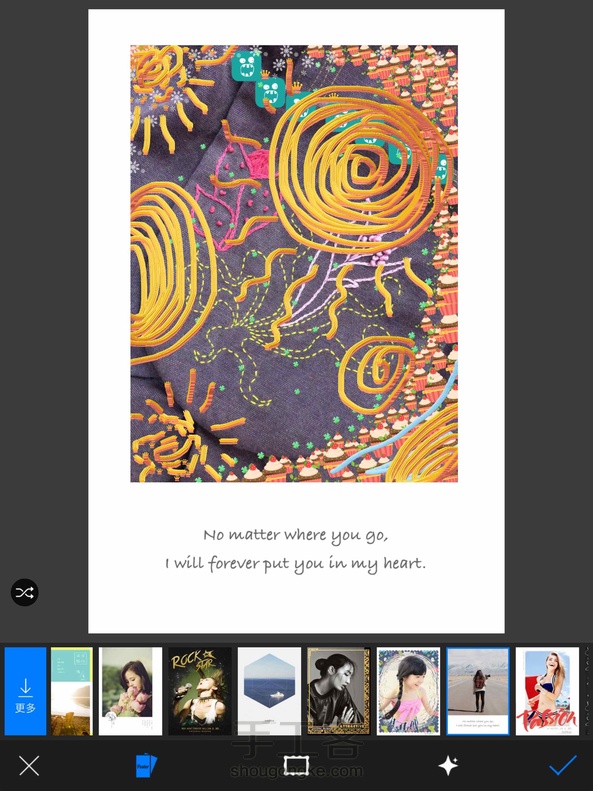Screen dimensions: 593x791
Task: Open the sparkle effects icon
Action: tap(448, 766)
